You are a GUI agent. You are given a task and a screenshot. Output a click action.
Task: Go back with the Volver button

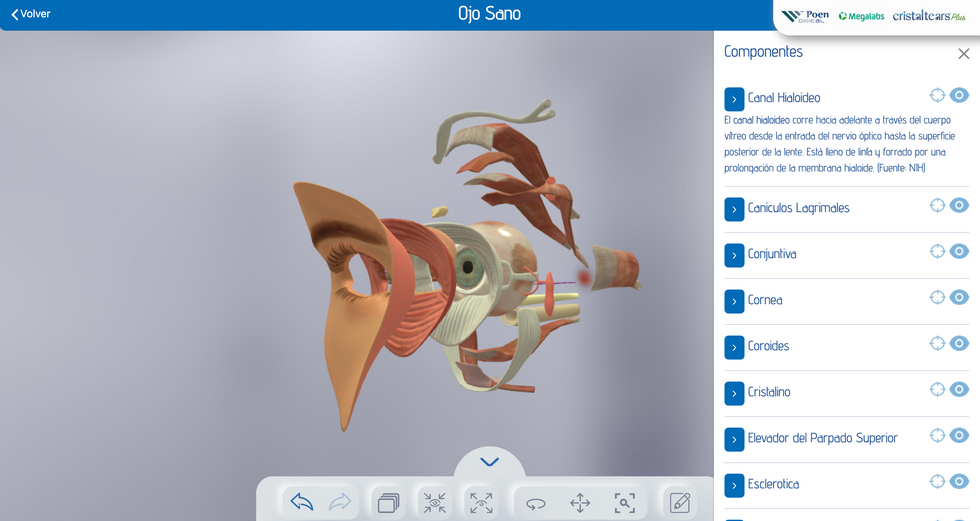click(x=31, y=14)
